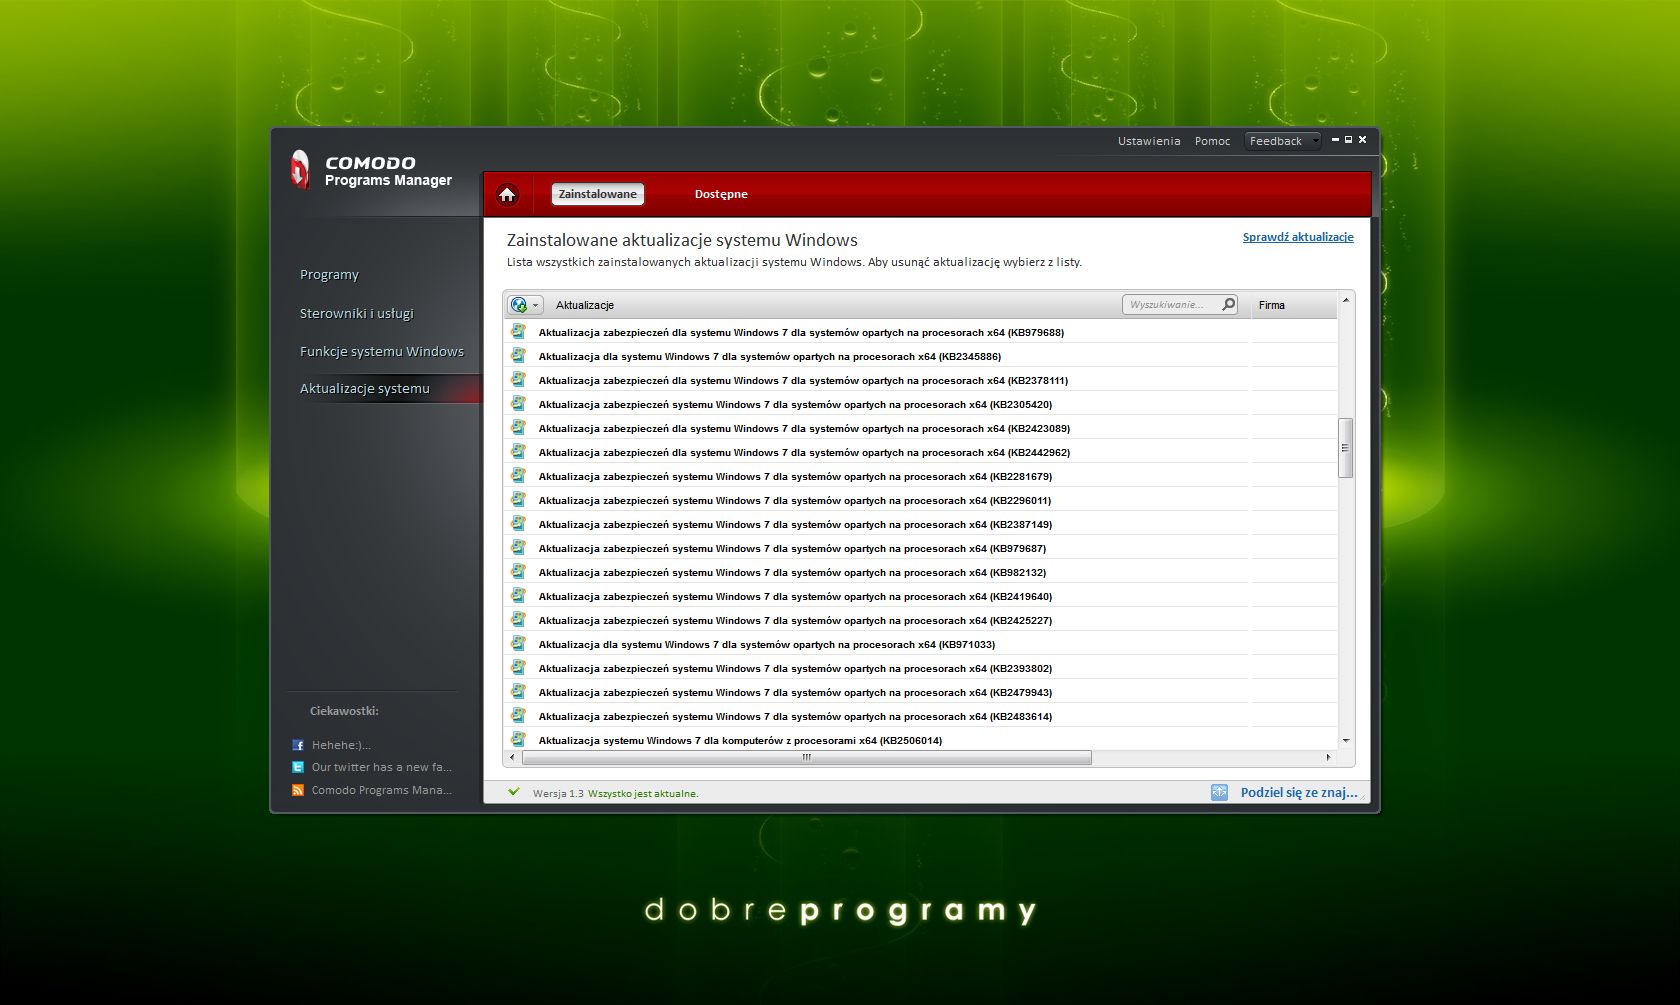Viewport: 1680px width, 1005px height.
Task: Select icon of update KB2393802
Action: 518,667
